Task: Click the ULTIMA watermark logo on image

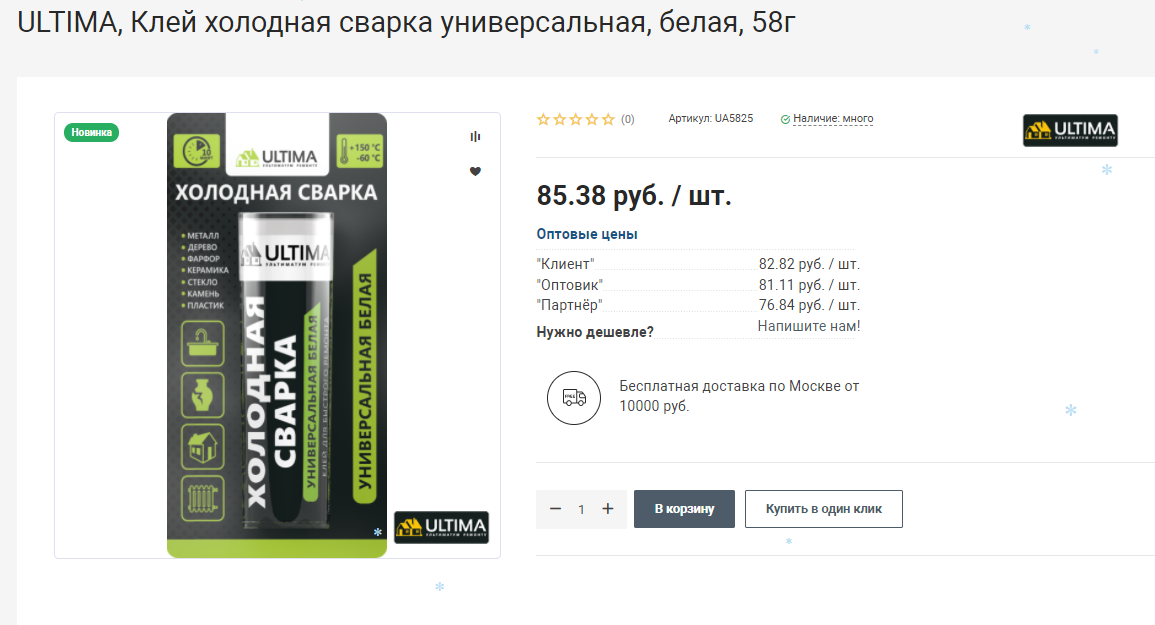Action: tap(441, 527)
